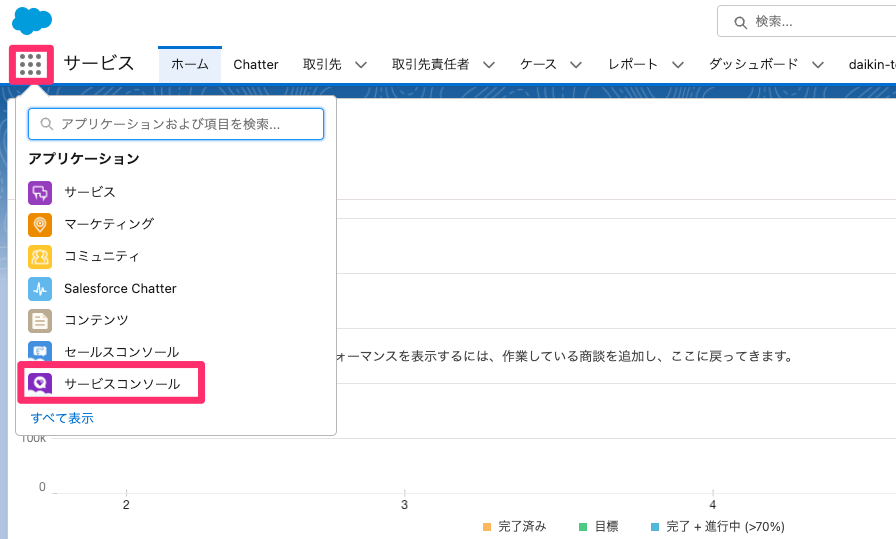Expand the 取引先 dropdown chevron
This screenshot has width=896, height=539.
pyautogui.click(x=361, y=65)
